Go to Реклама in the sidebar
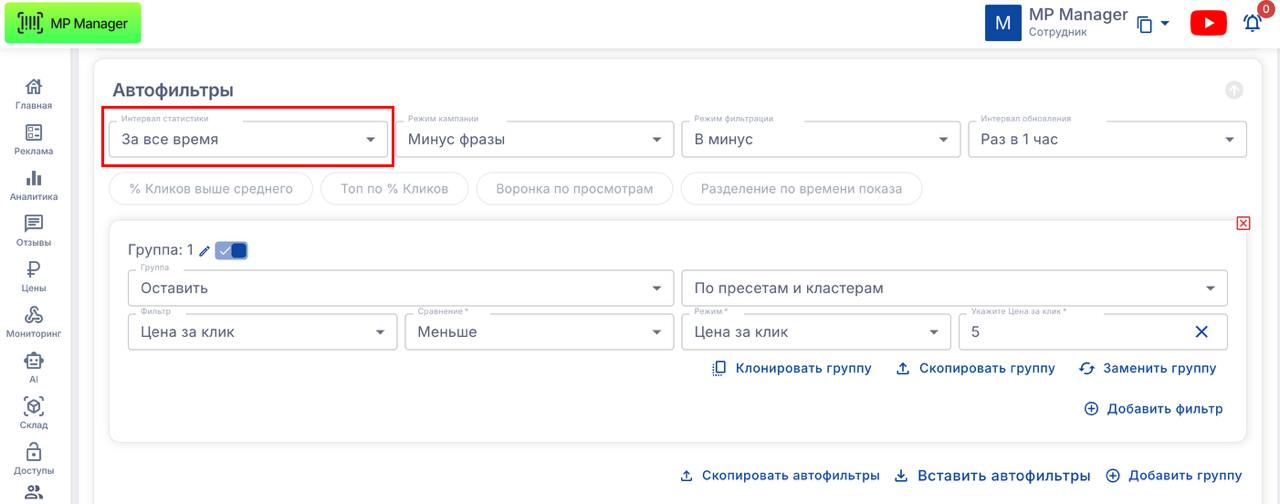The width and height of the screenshot is (1280, 504). [x=34, y=140]
